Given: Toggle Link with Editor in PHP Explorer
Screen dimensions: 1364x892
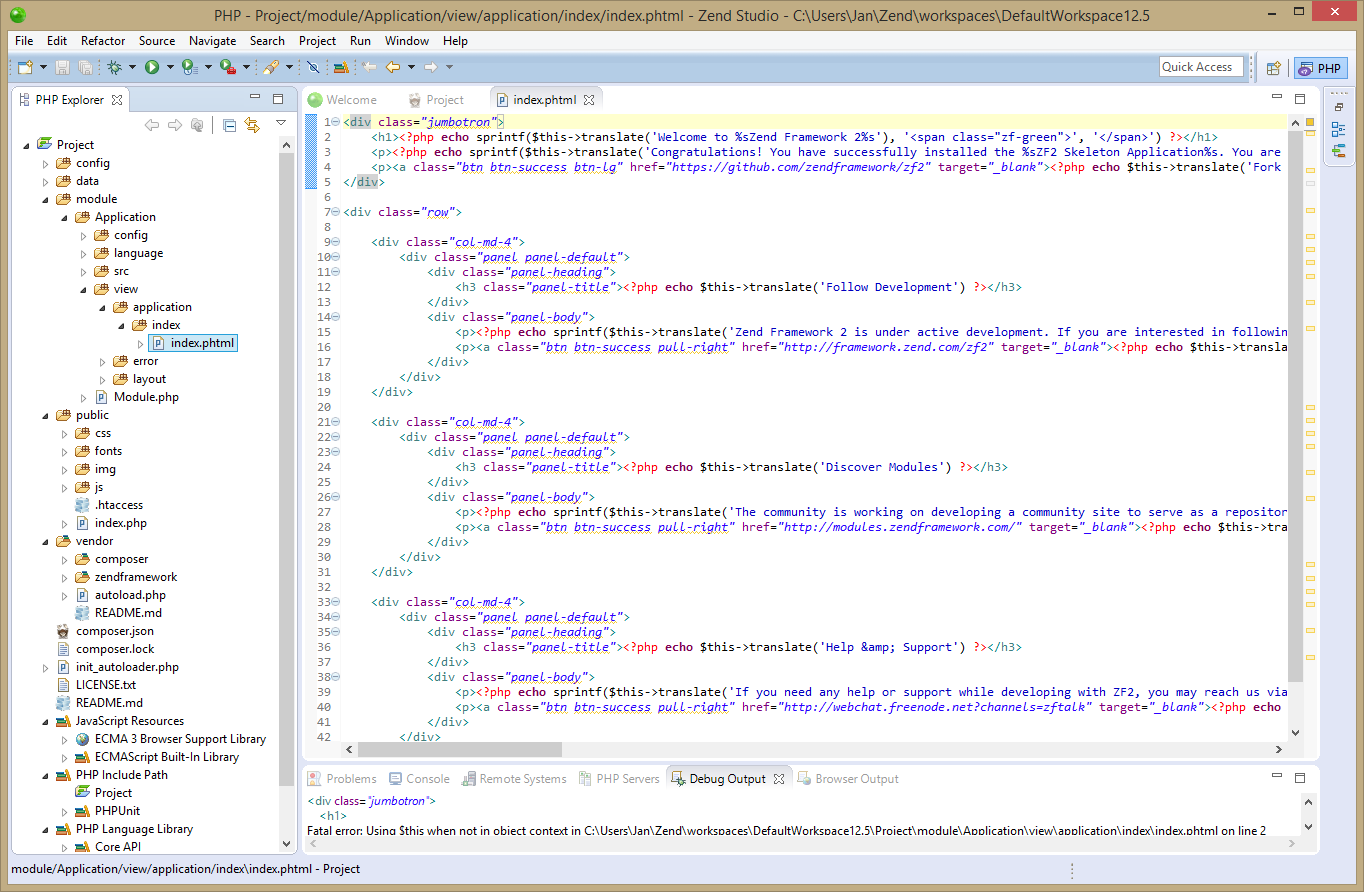Looking at the screenshot, I should point(252,125).
